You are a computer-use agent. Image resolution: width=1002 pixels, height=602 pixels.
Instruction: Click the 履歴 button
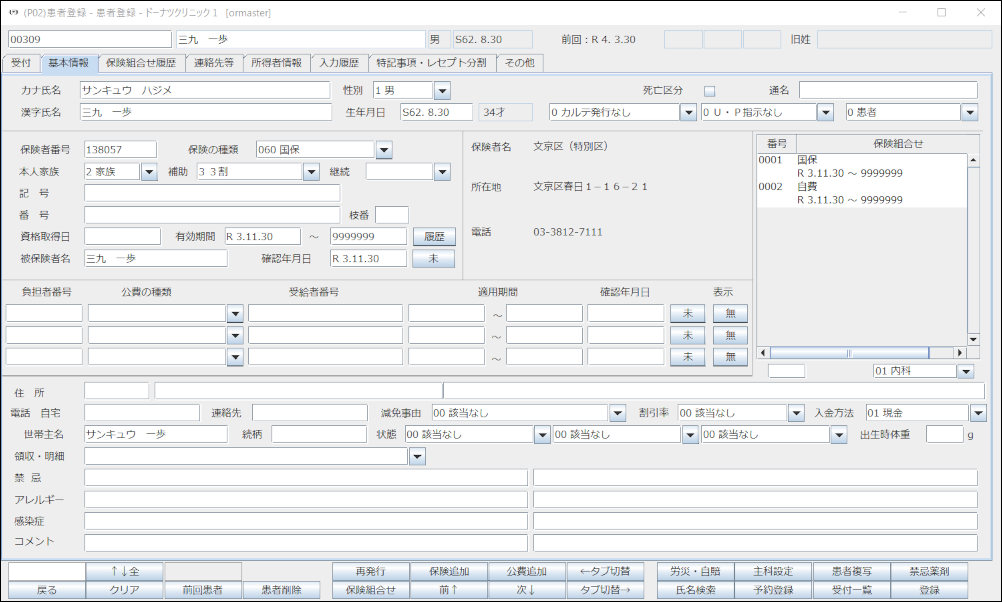coord(434,236)
